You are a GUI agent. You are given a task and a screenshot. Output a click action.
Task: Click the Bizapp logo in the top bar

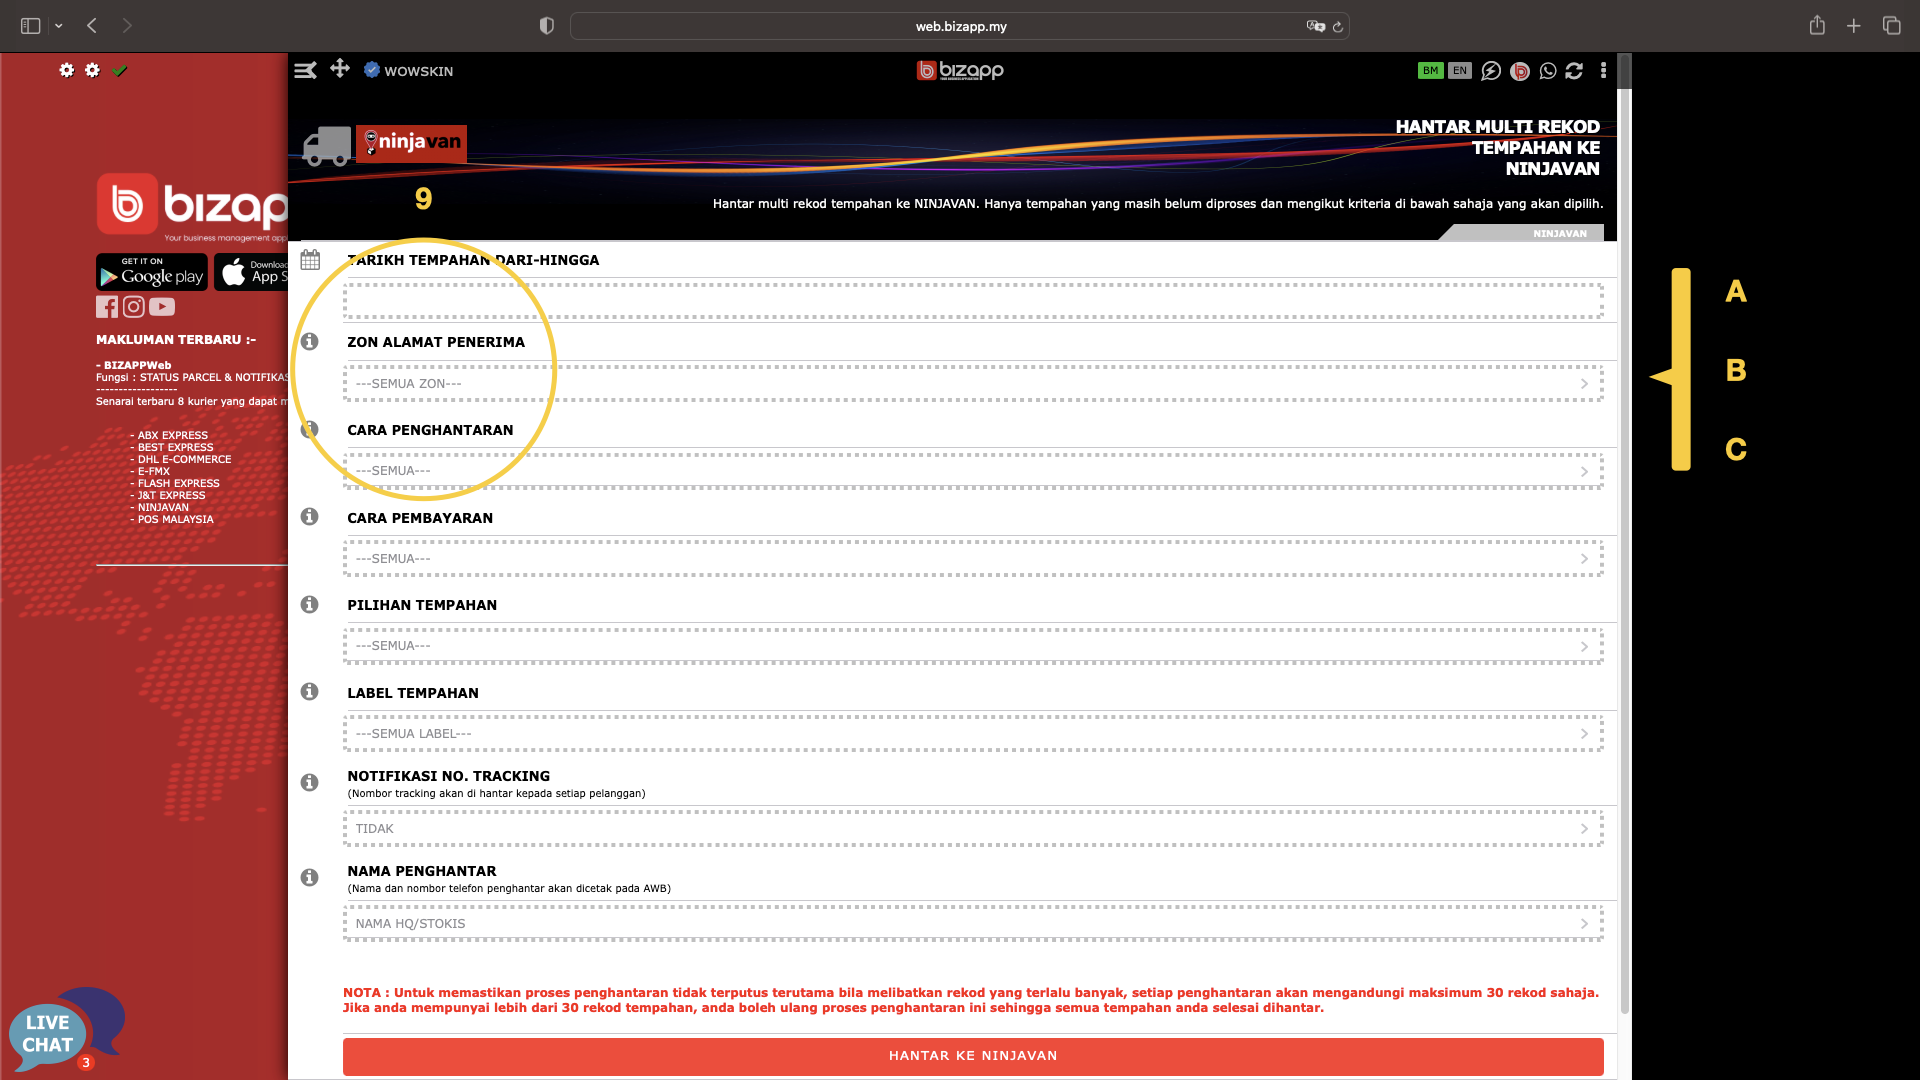(x=960, y=70)
